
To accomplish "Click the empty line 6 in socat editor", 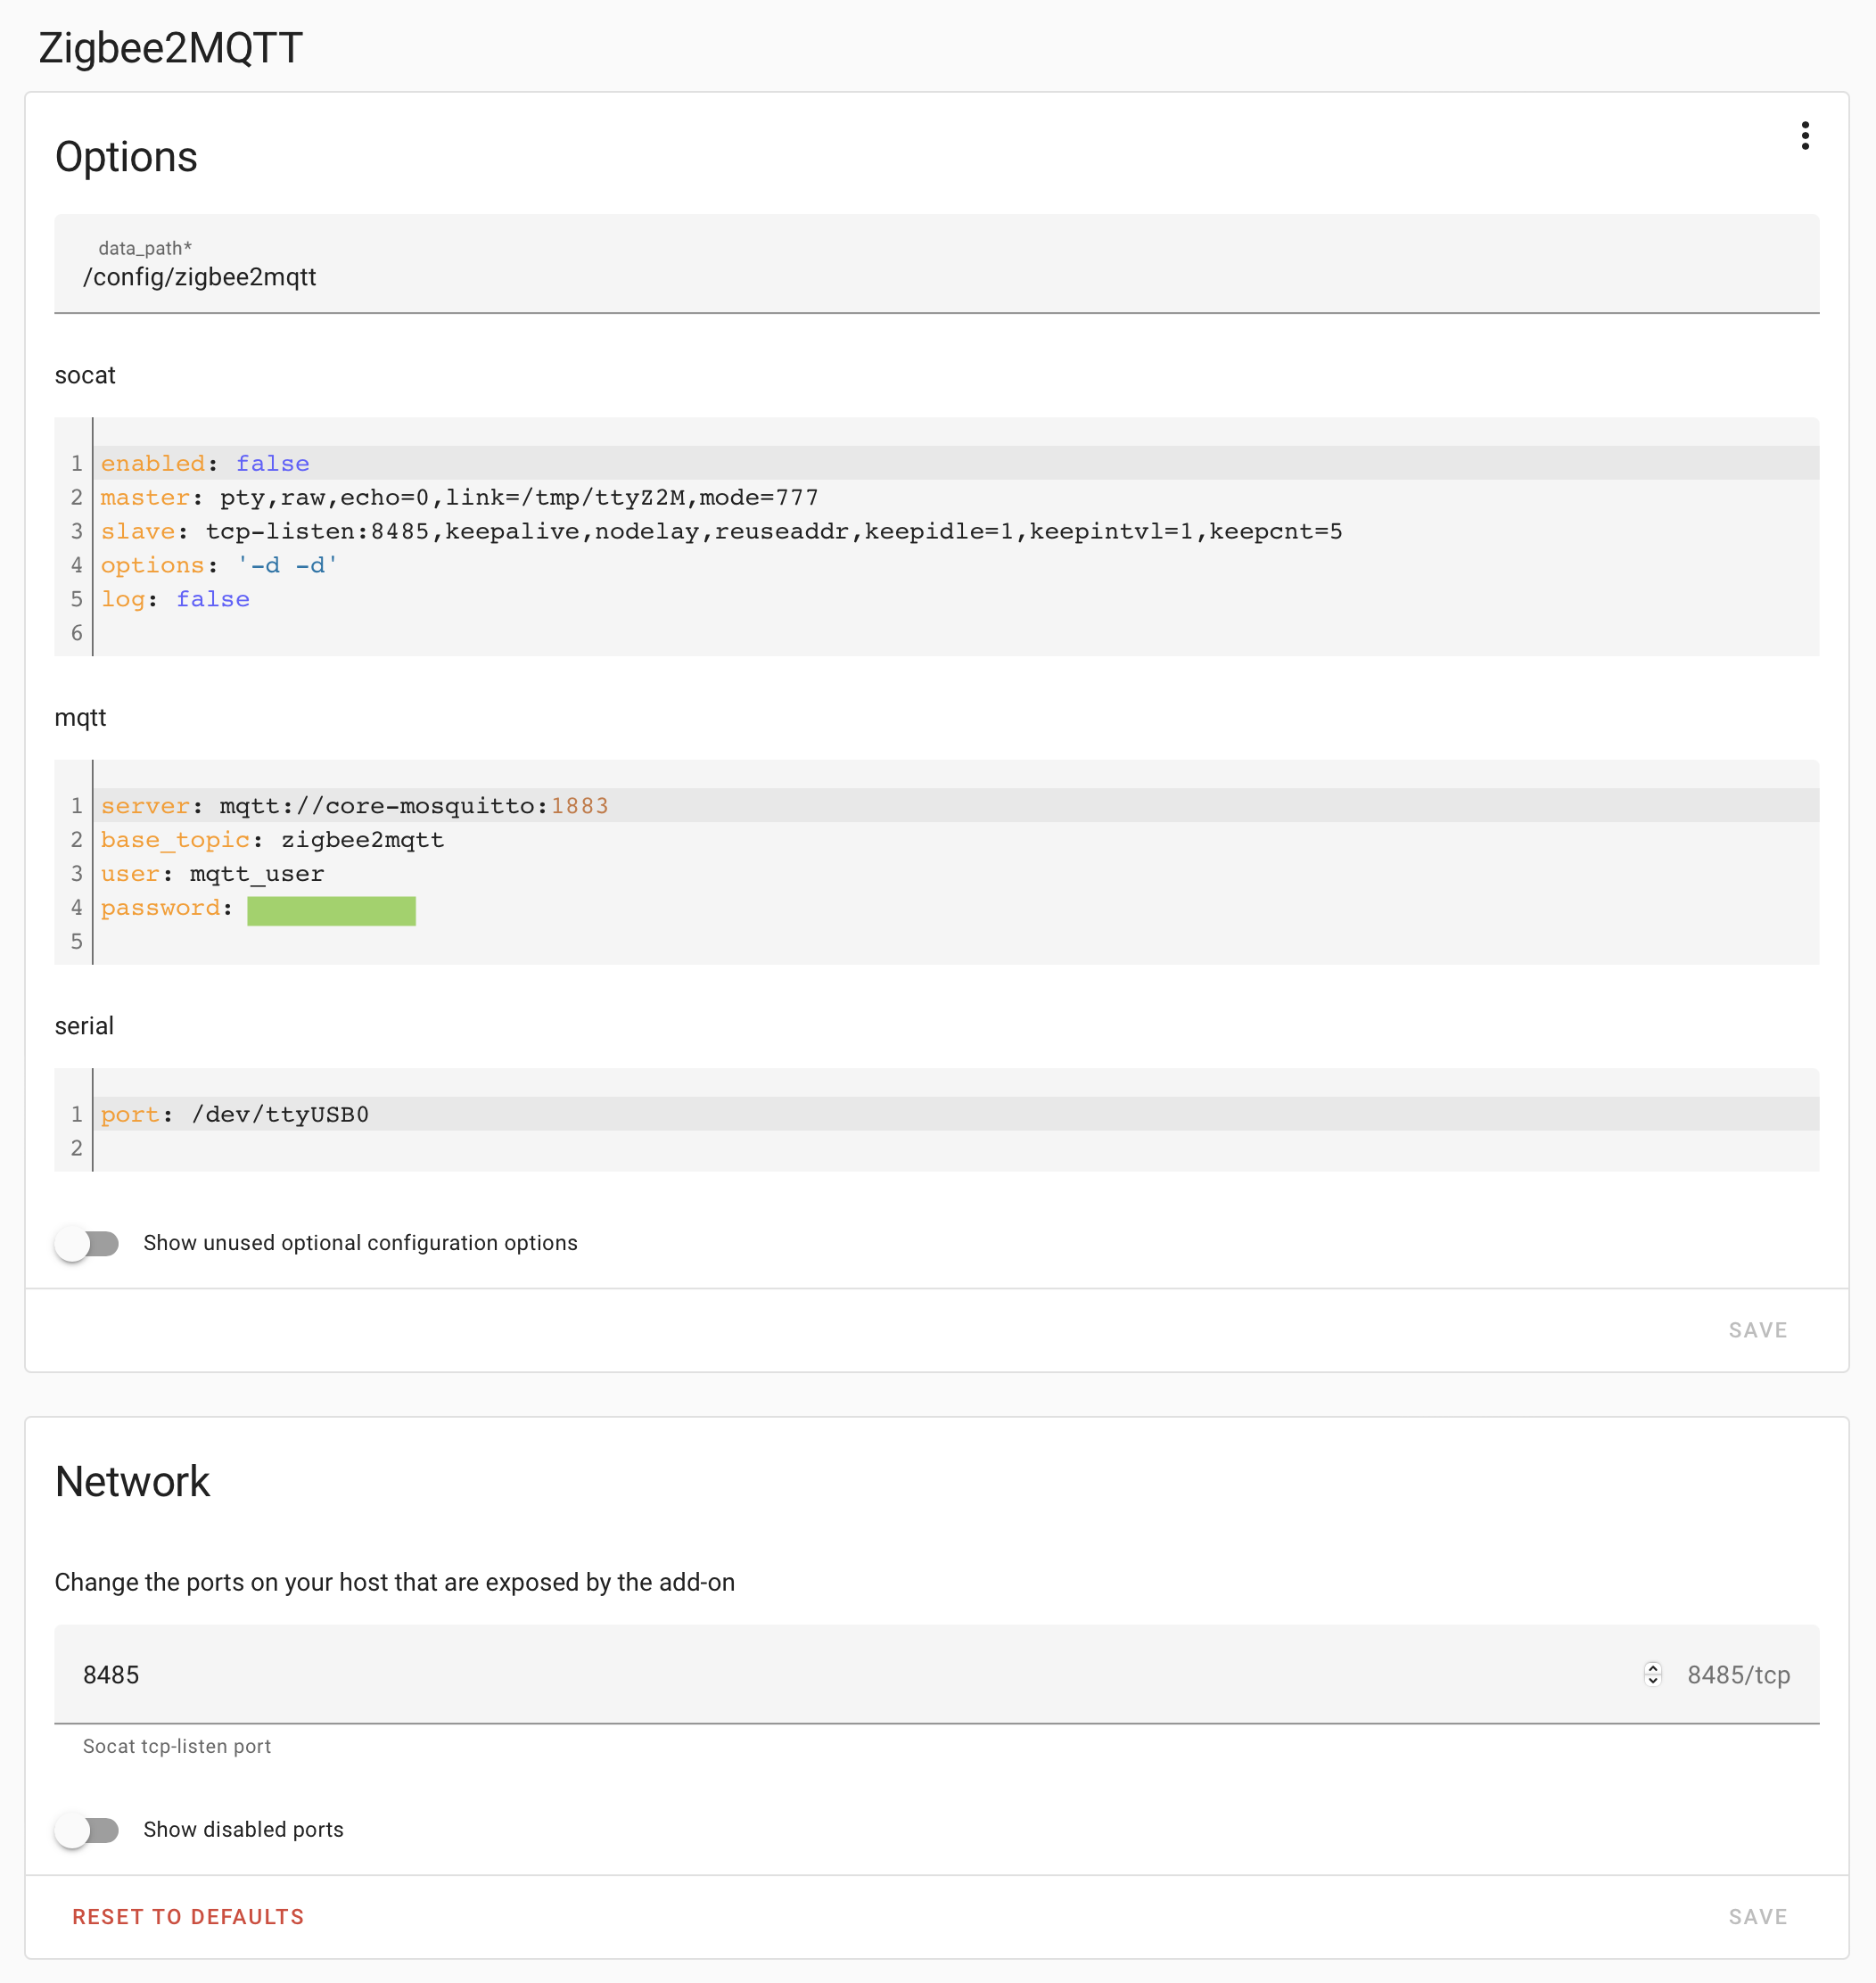I will pos(958,633).
